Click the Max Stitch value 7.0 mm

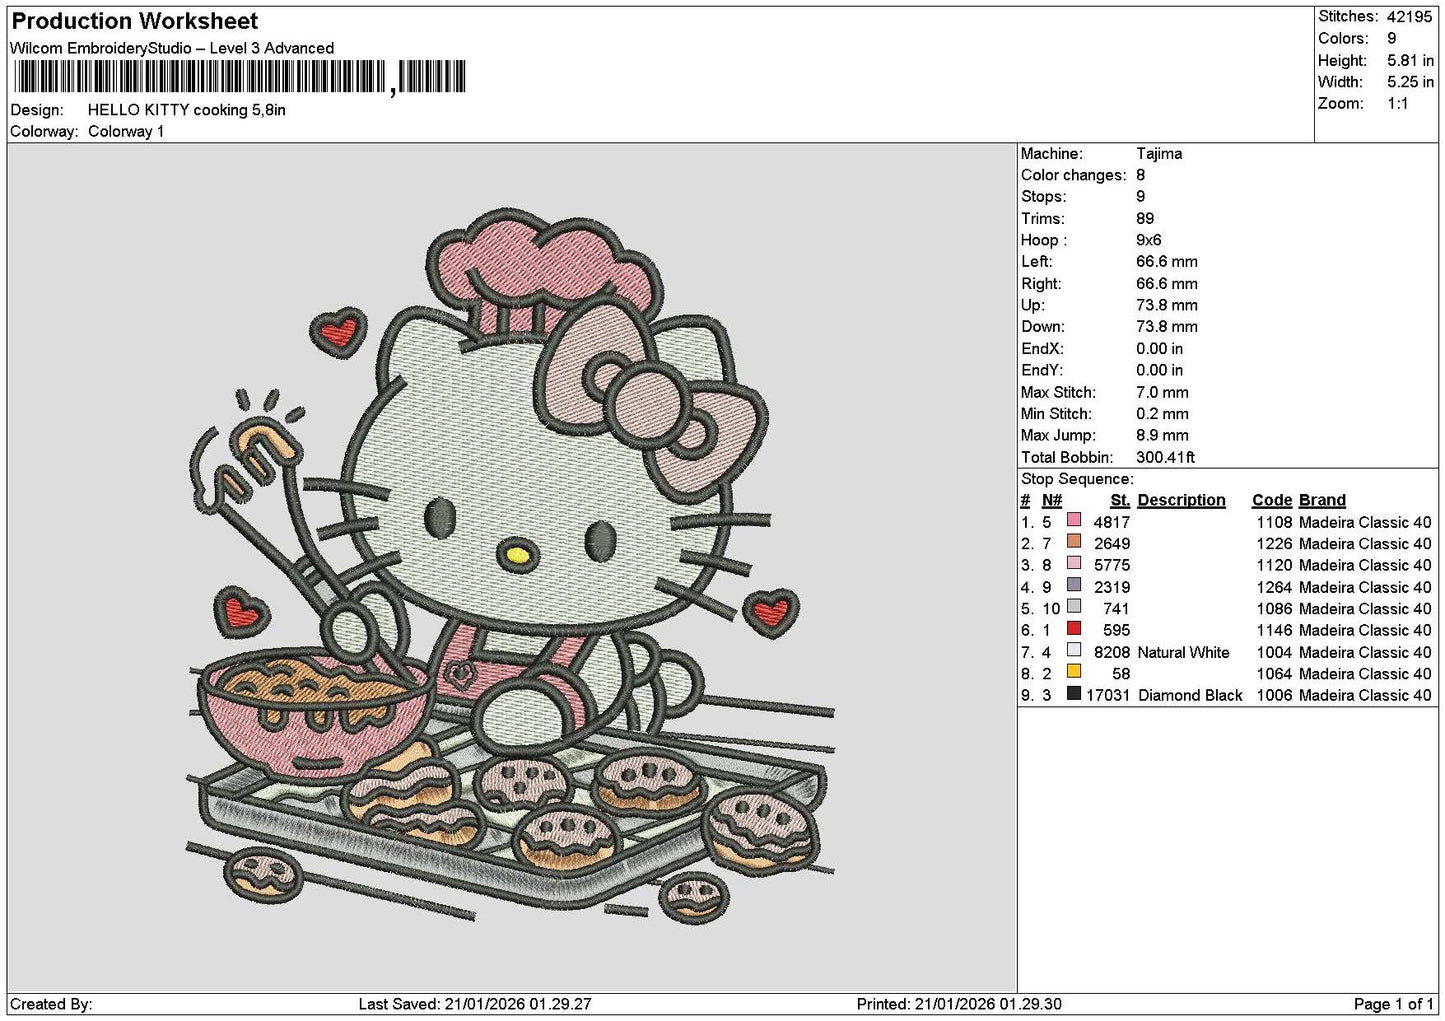[x=1162, y=392]
